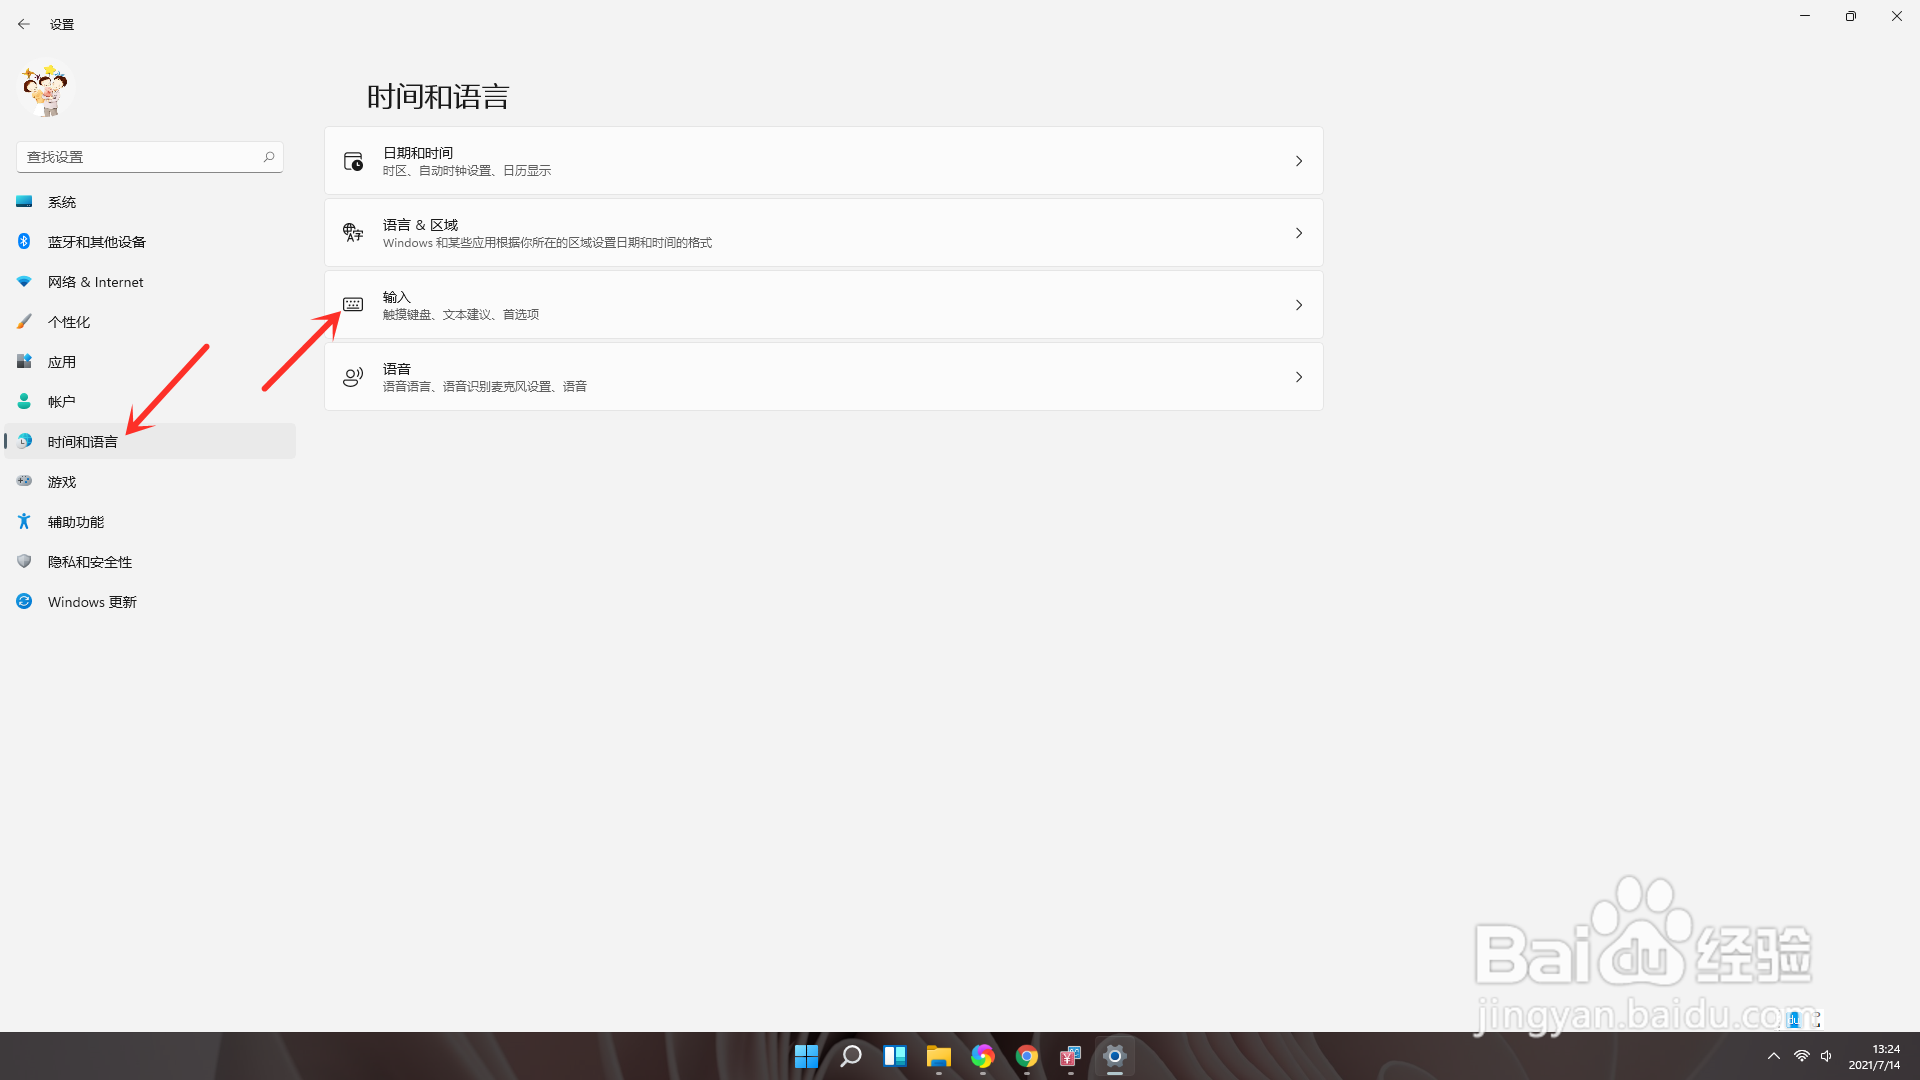Open 系统 in the sidebar
Viewport: 1920px width, 1080px height.
(x=62, y=202)
